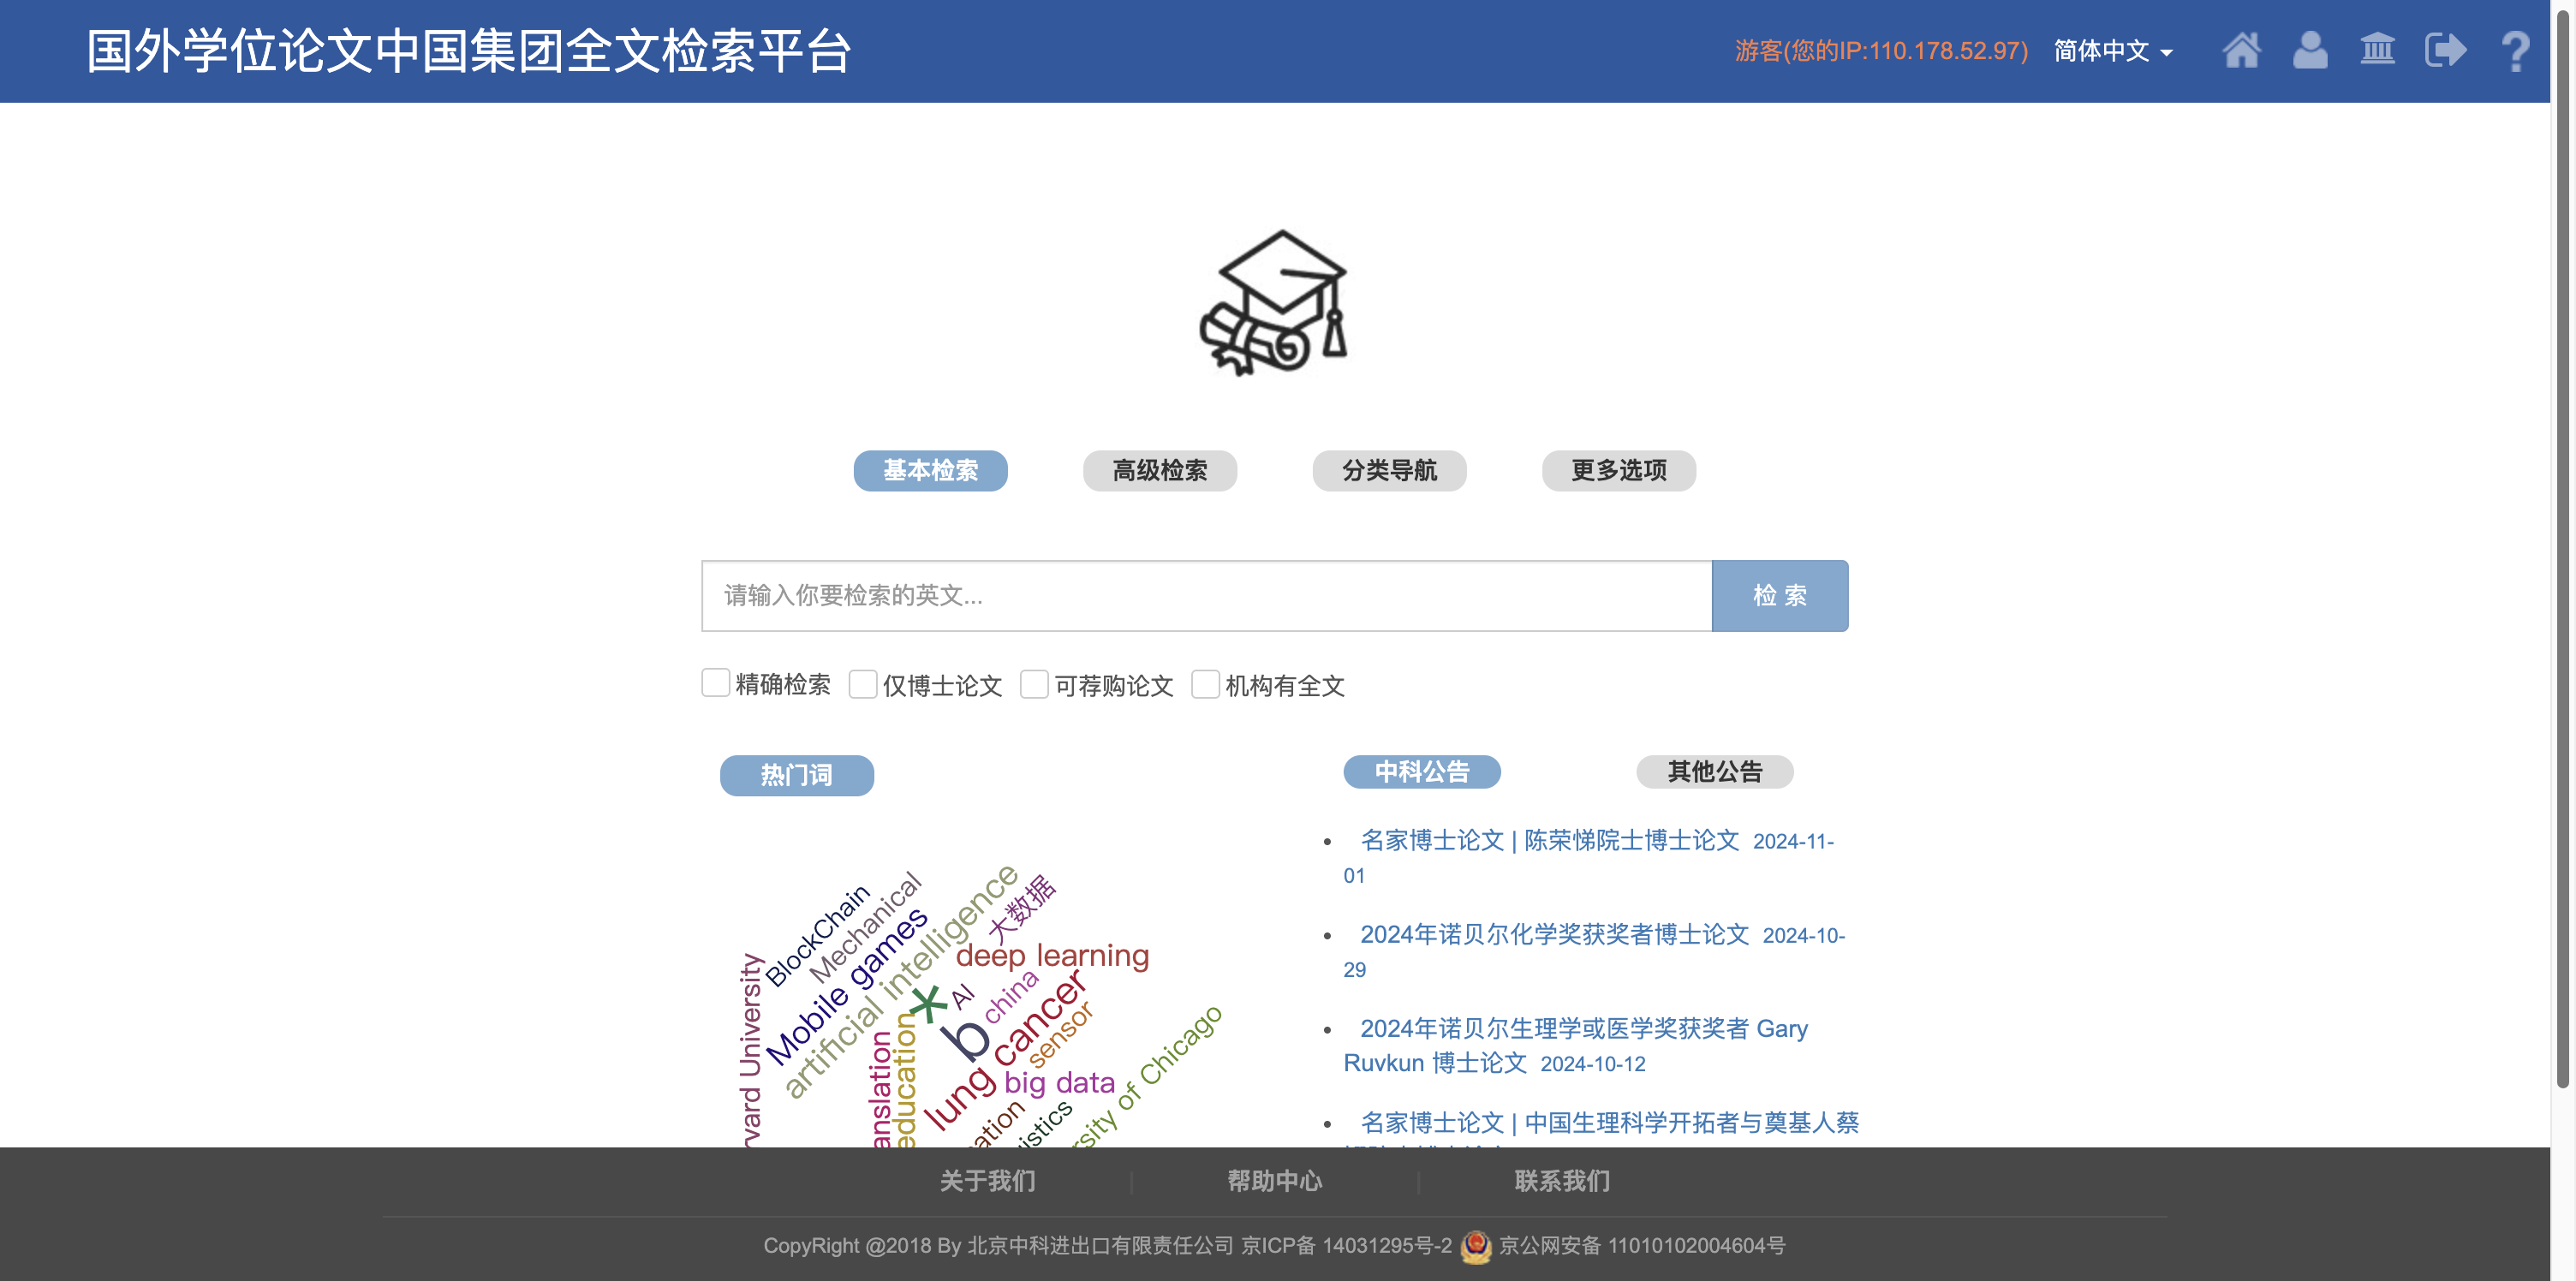Click the 检索 search button
The width and height of the screenshot is (2576, 1281).
tap(1779, 595)
